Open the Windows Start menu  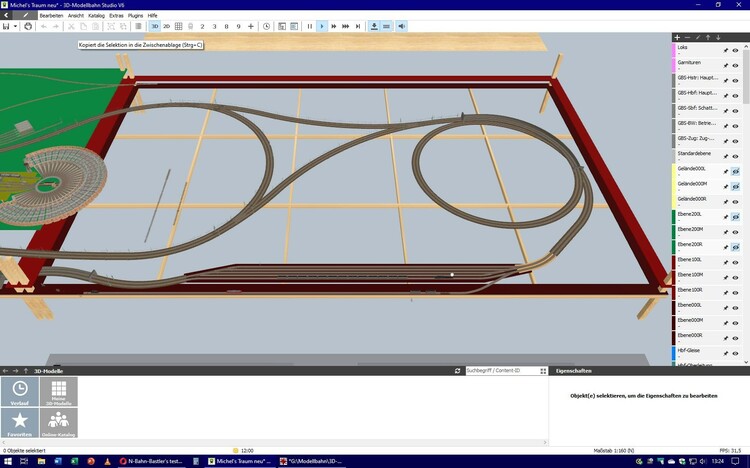tap(8, 462)
